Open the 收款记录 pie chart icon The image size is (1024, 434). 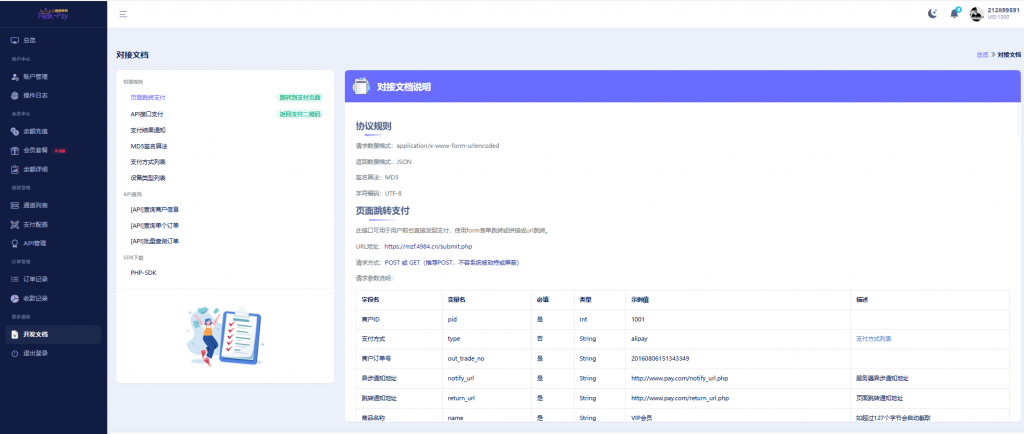tap(15, 298)
